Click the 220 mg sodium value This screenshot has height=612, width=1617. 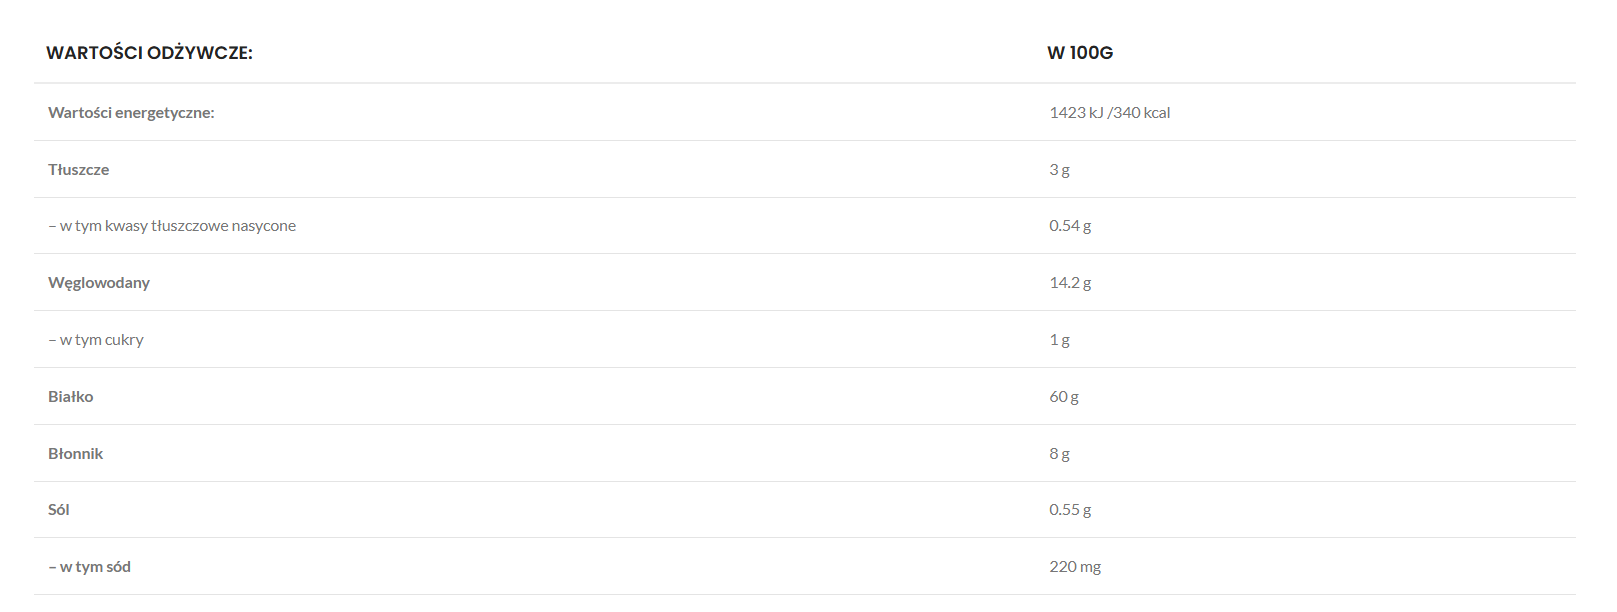coord(1075,567)
